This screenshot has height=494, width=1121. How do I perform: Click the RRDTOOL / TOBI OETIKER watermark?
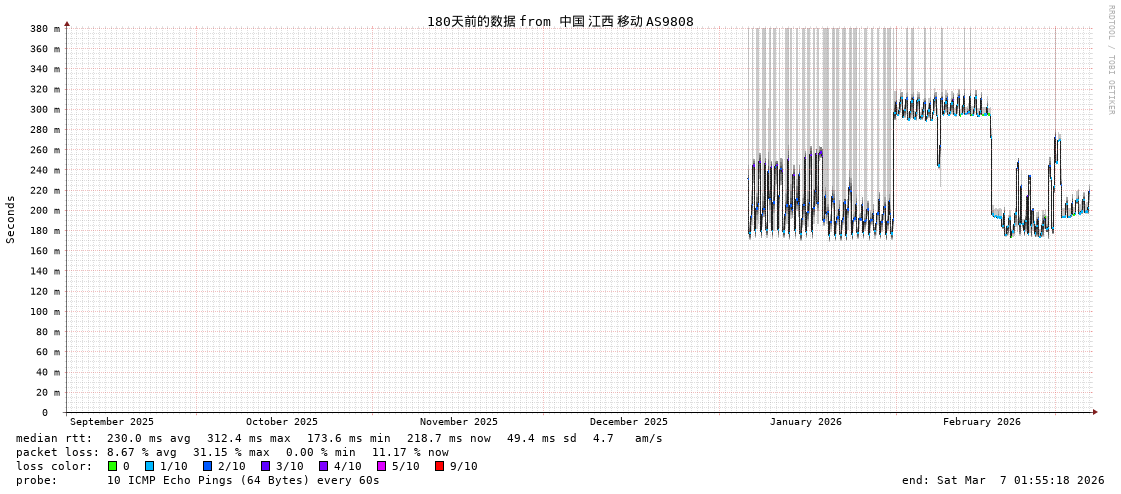(1110, 60)
